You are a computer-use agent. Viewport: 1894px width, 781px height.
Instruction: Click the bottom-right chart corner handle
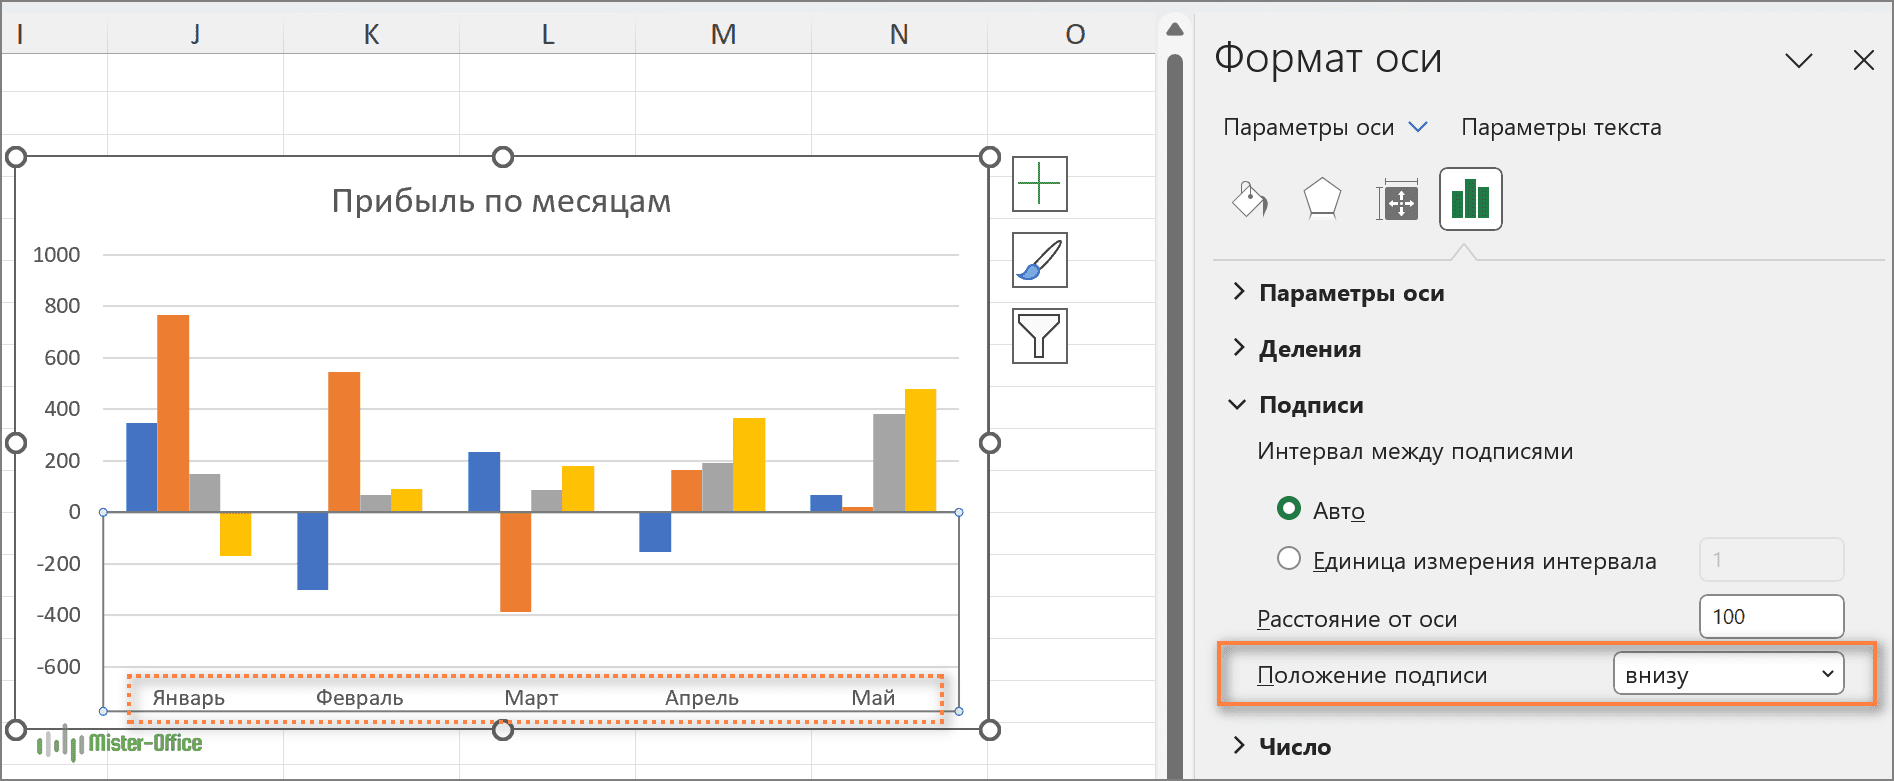pyautogui.click(x=989, y=730)
